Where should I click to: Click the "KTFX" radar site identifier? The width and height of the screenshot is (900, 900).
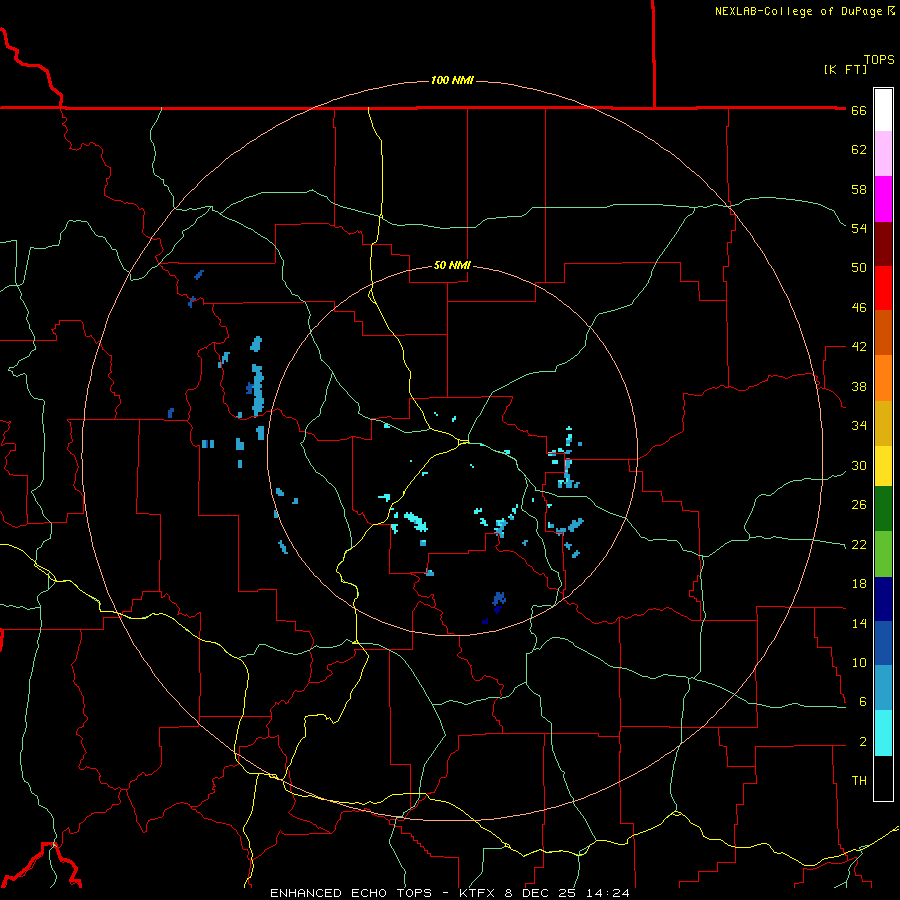pyautogui.click(x=479, y=893)
